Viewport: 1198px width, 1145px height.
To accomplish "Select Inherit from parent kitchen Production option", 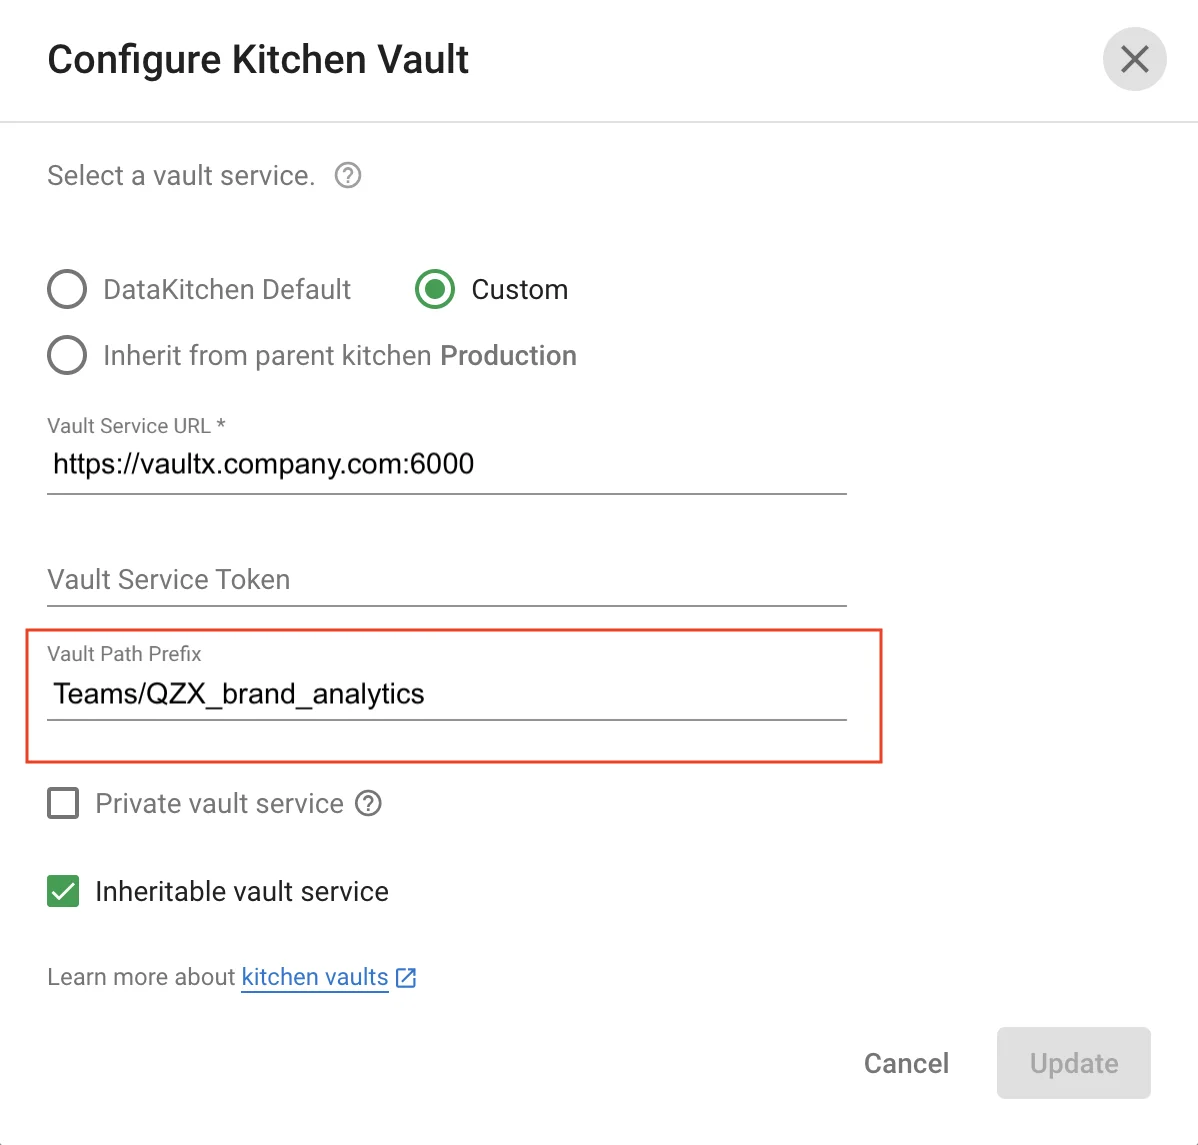I will (x=67, y=356).
